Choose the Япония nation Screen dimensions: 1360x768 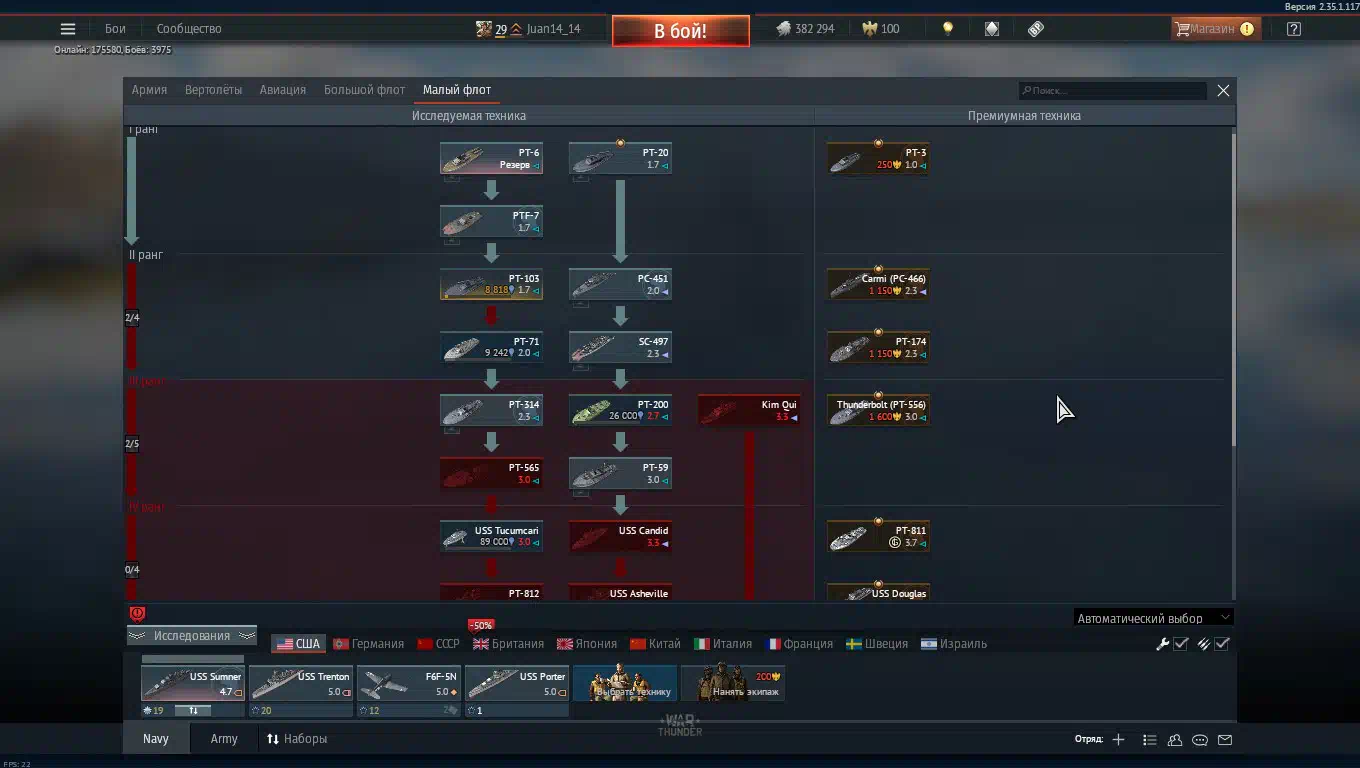coord(587,644)
